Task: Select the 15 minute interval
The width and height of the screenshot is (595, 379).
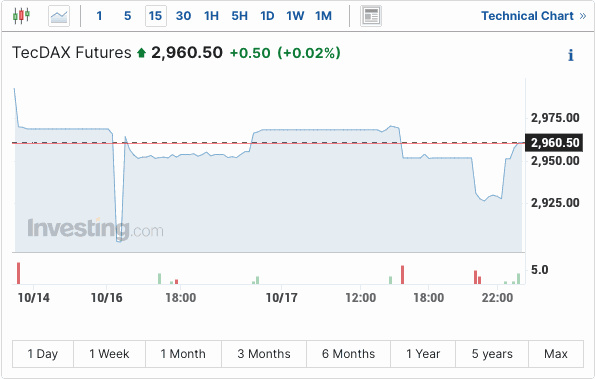Action: pyautogui.click(x=156, y=16)
